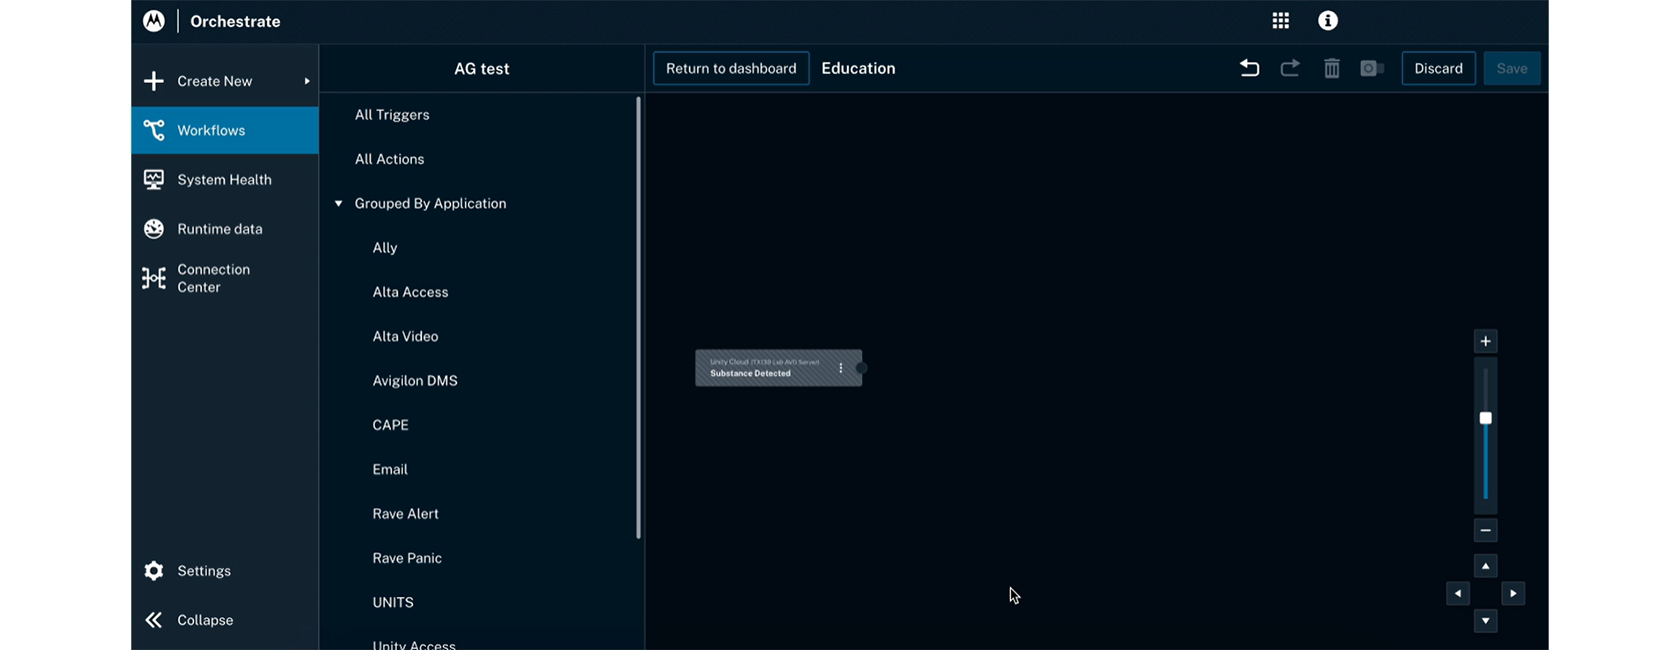Image resolution: width=1680 pixels, height=650 pixels.
Task: Select the Rave Alert application
Action: (405, 514)
